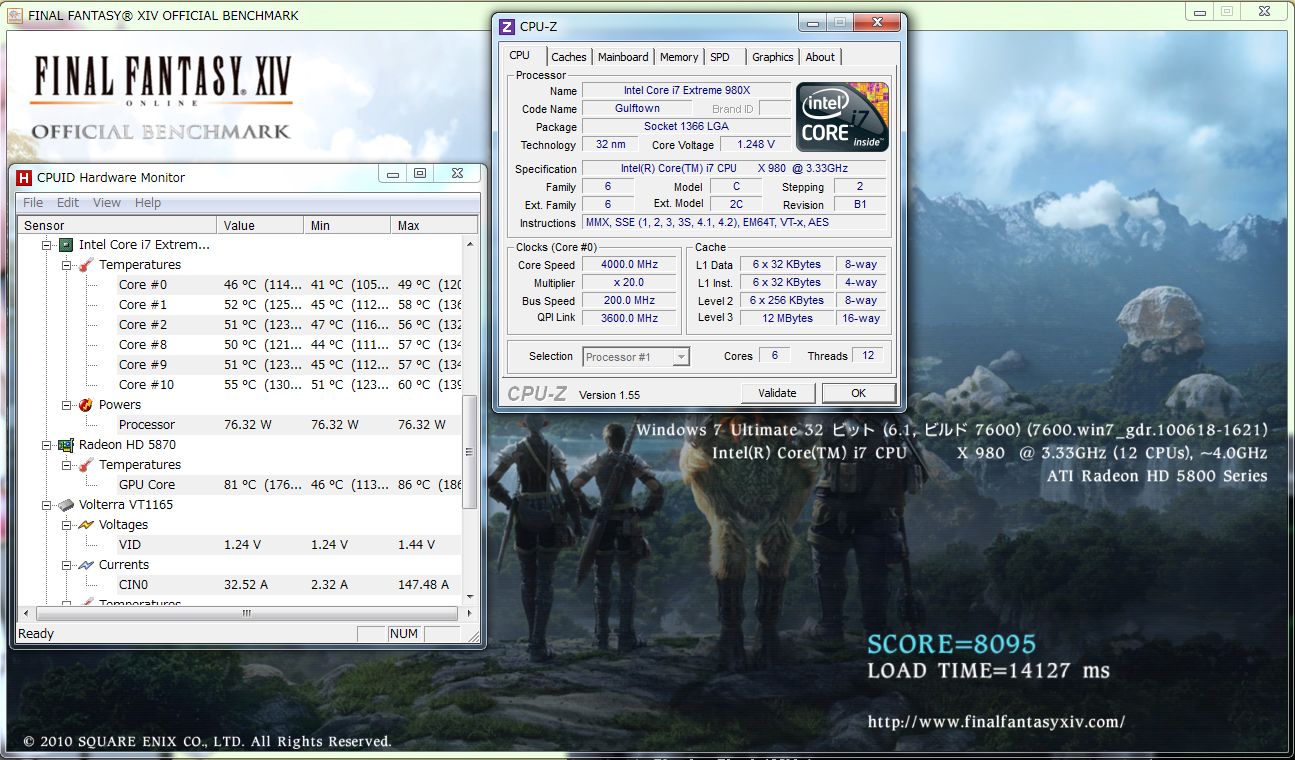Click the chip icon beside Volterra VT1165

65,505
